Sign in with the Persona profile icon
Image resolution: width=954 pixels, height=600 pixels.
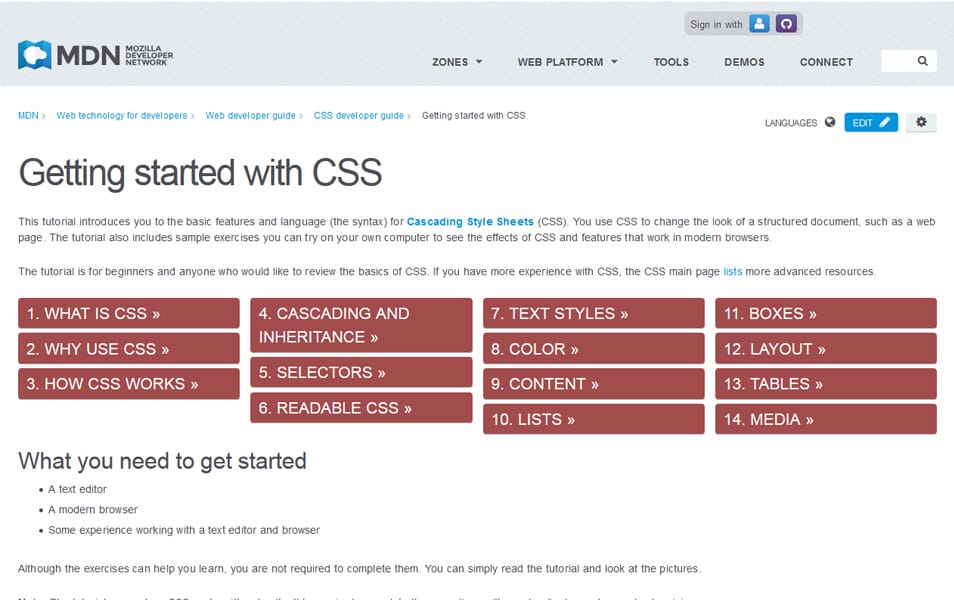(759, 22)
